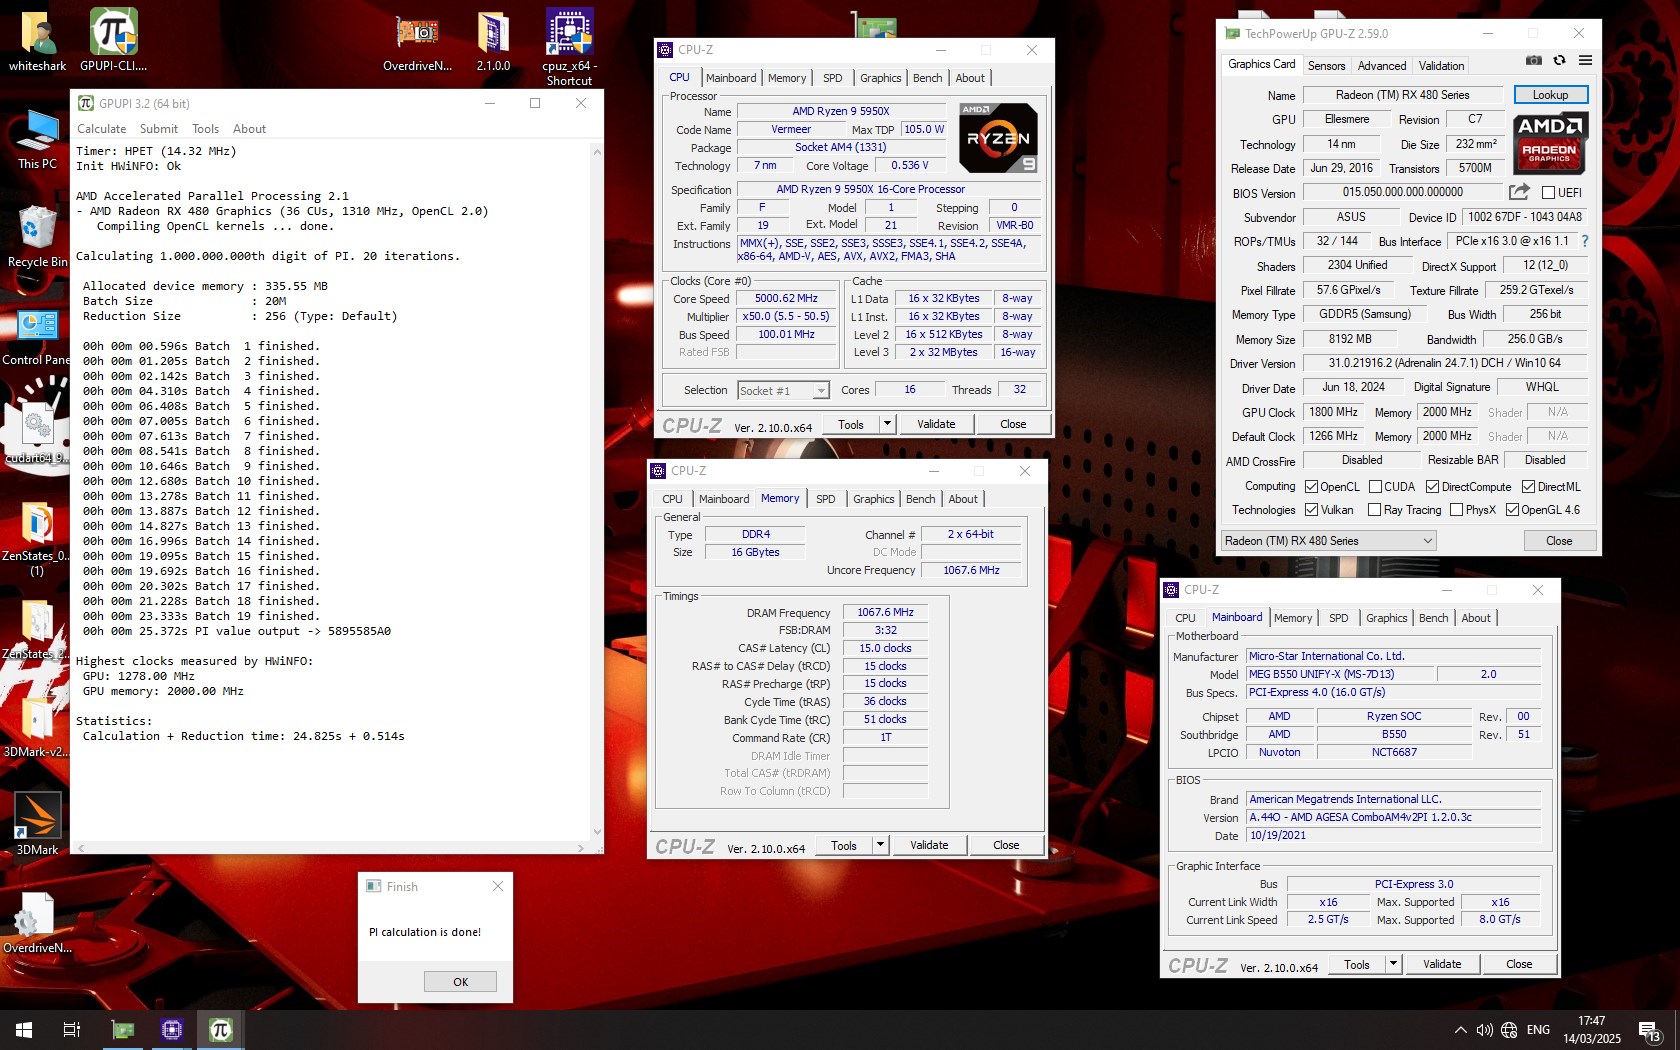
Task: Click the CPU-Z taskbar icon
Action: point(172,1030)
